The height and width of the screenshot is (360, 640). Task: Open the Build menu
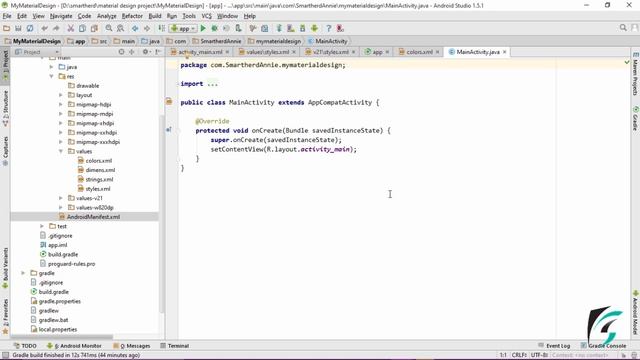coord(155,16)
